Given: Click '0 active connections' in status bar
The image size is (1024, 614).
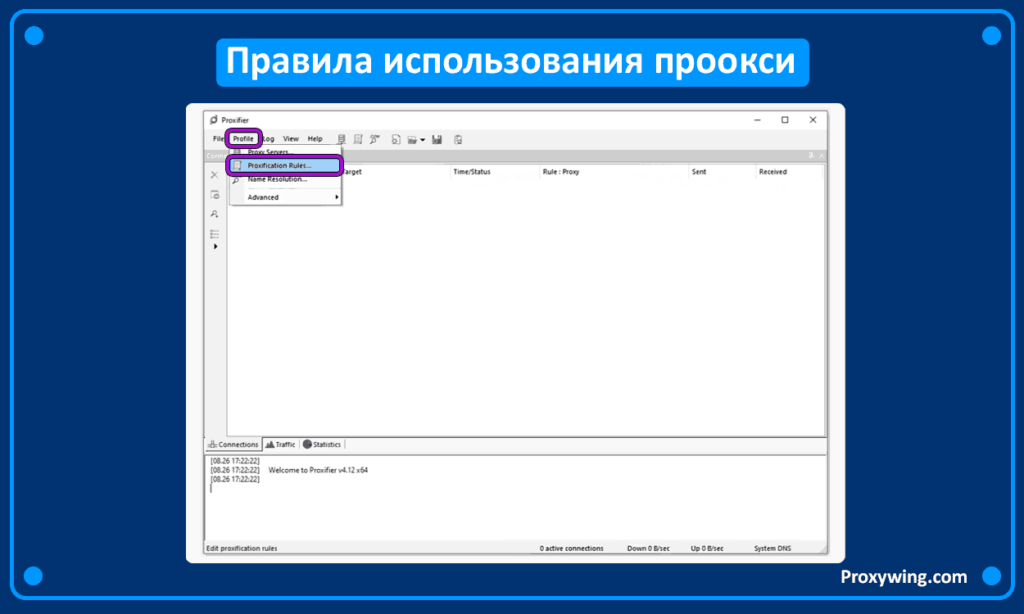Looking at the screenshot, I should (571, 549).
